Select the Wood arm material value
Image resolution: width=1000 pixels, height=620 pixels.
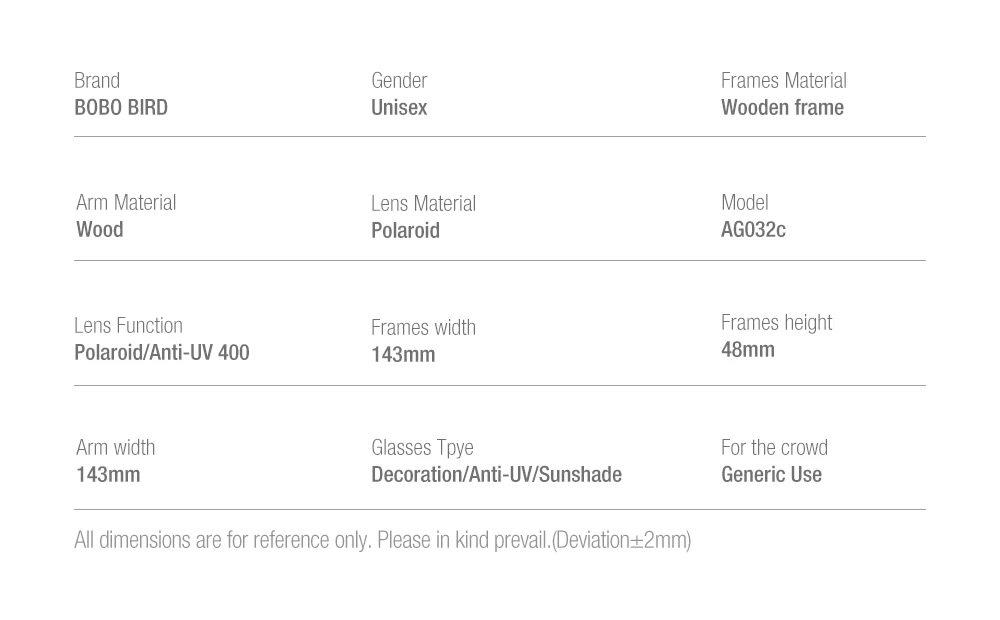[x=100, y=229]
